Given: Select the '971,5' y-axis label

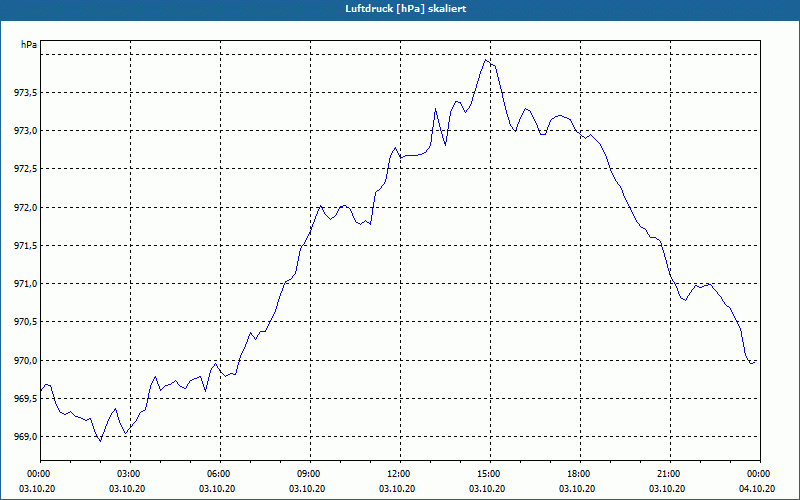Looking at the screenshot, I should 24,246.
